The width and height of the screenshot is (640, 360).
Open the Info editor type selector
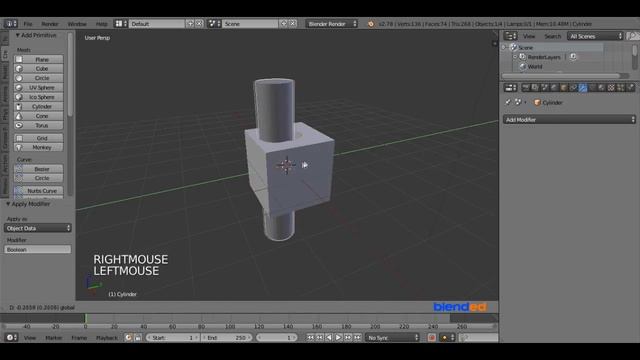[x=10, y=24]
